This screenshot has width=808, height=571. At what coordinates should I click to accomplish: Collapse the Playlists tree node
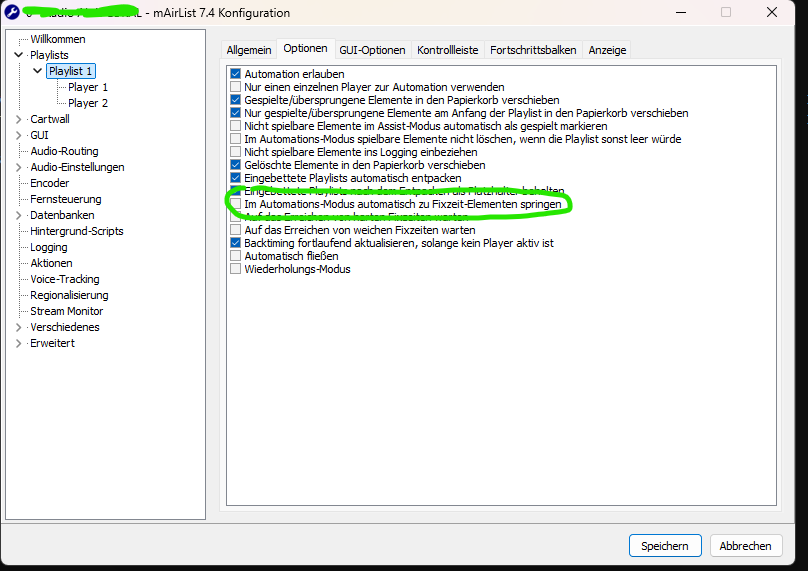[x=18, y=55]
